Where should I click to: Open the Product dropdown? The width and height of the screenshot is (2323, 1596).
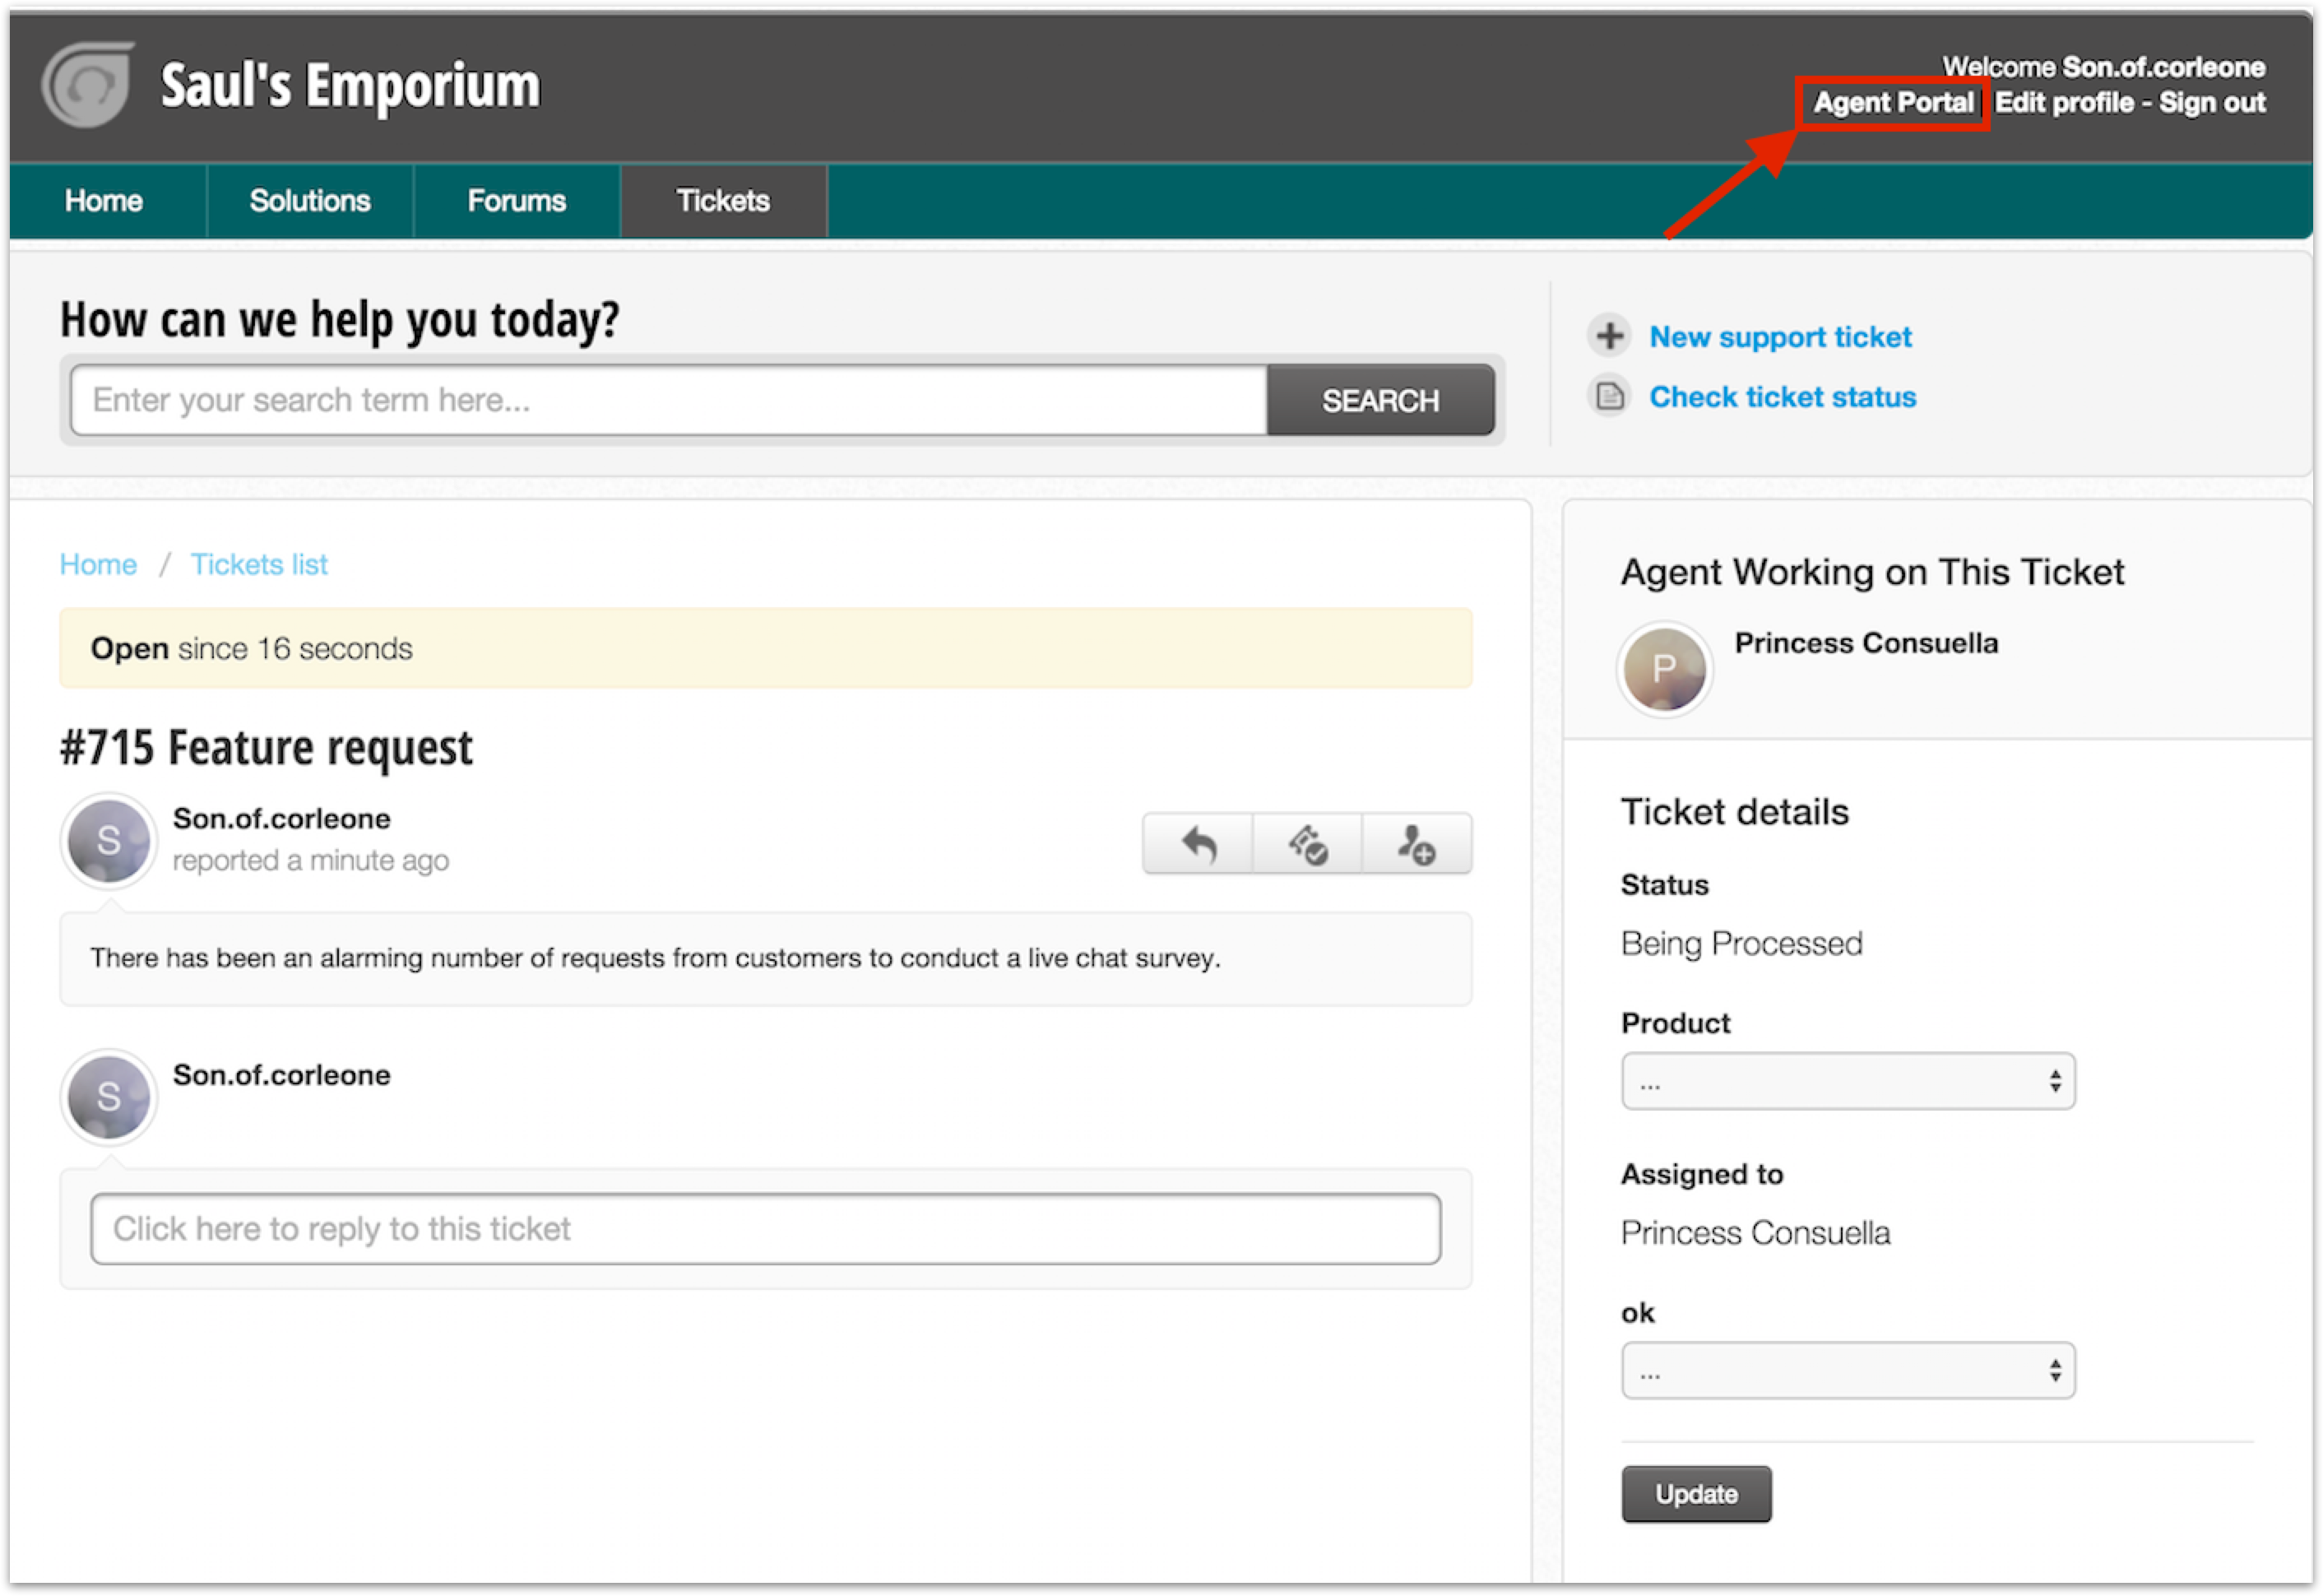click(1847, 1081)
